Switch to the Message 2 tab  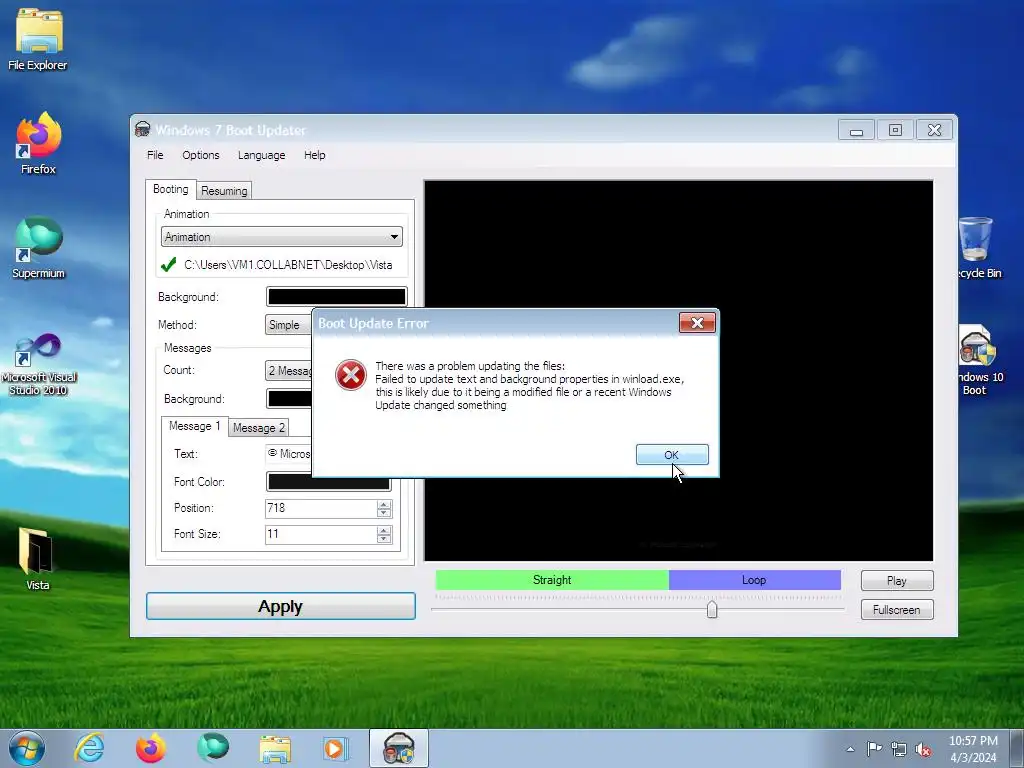(259, 428)
